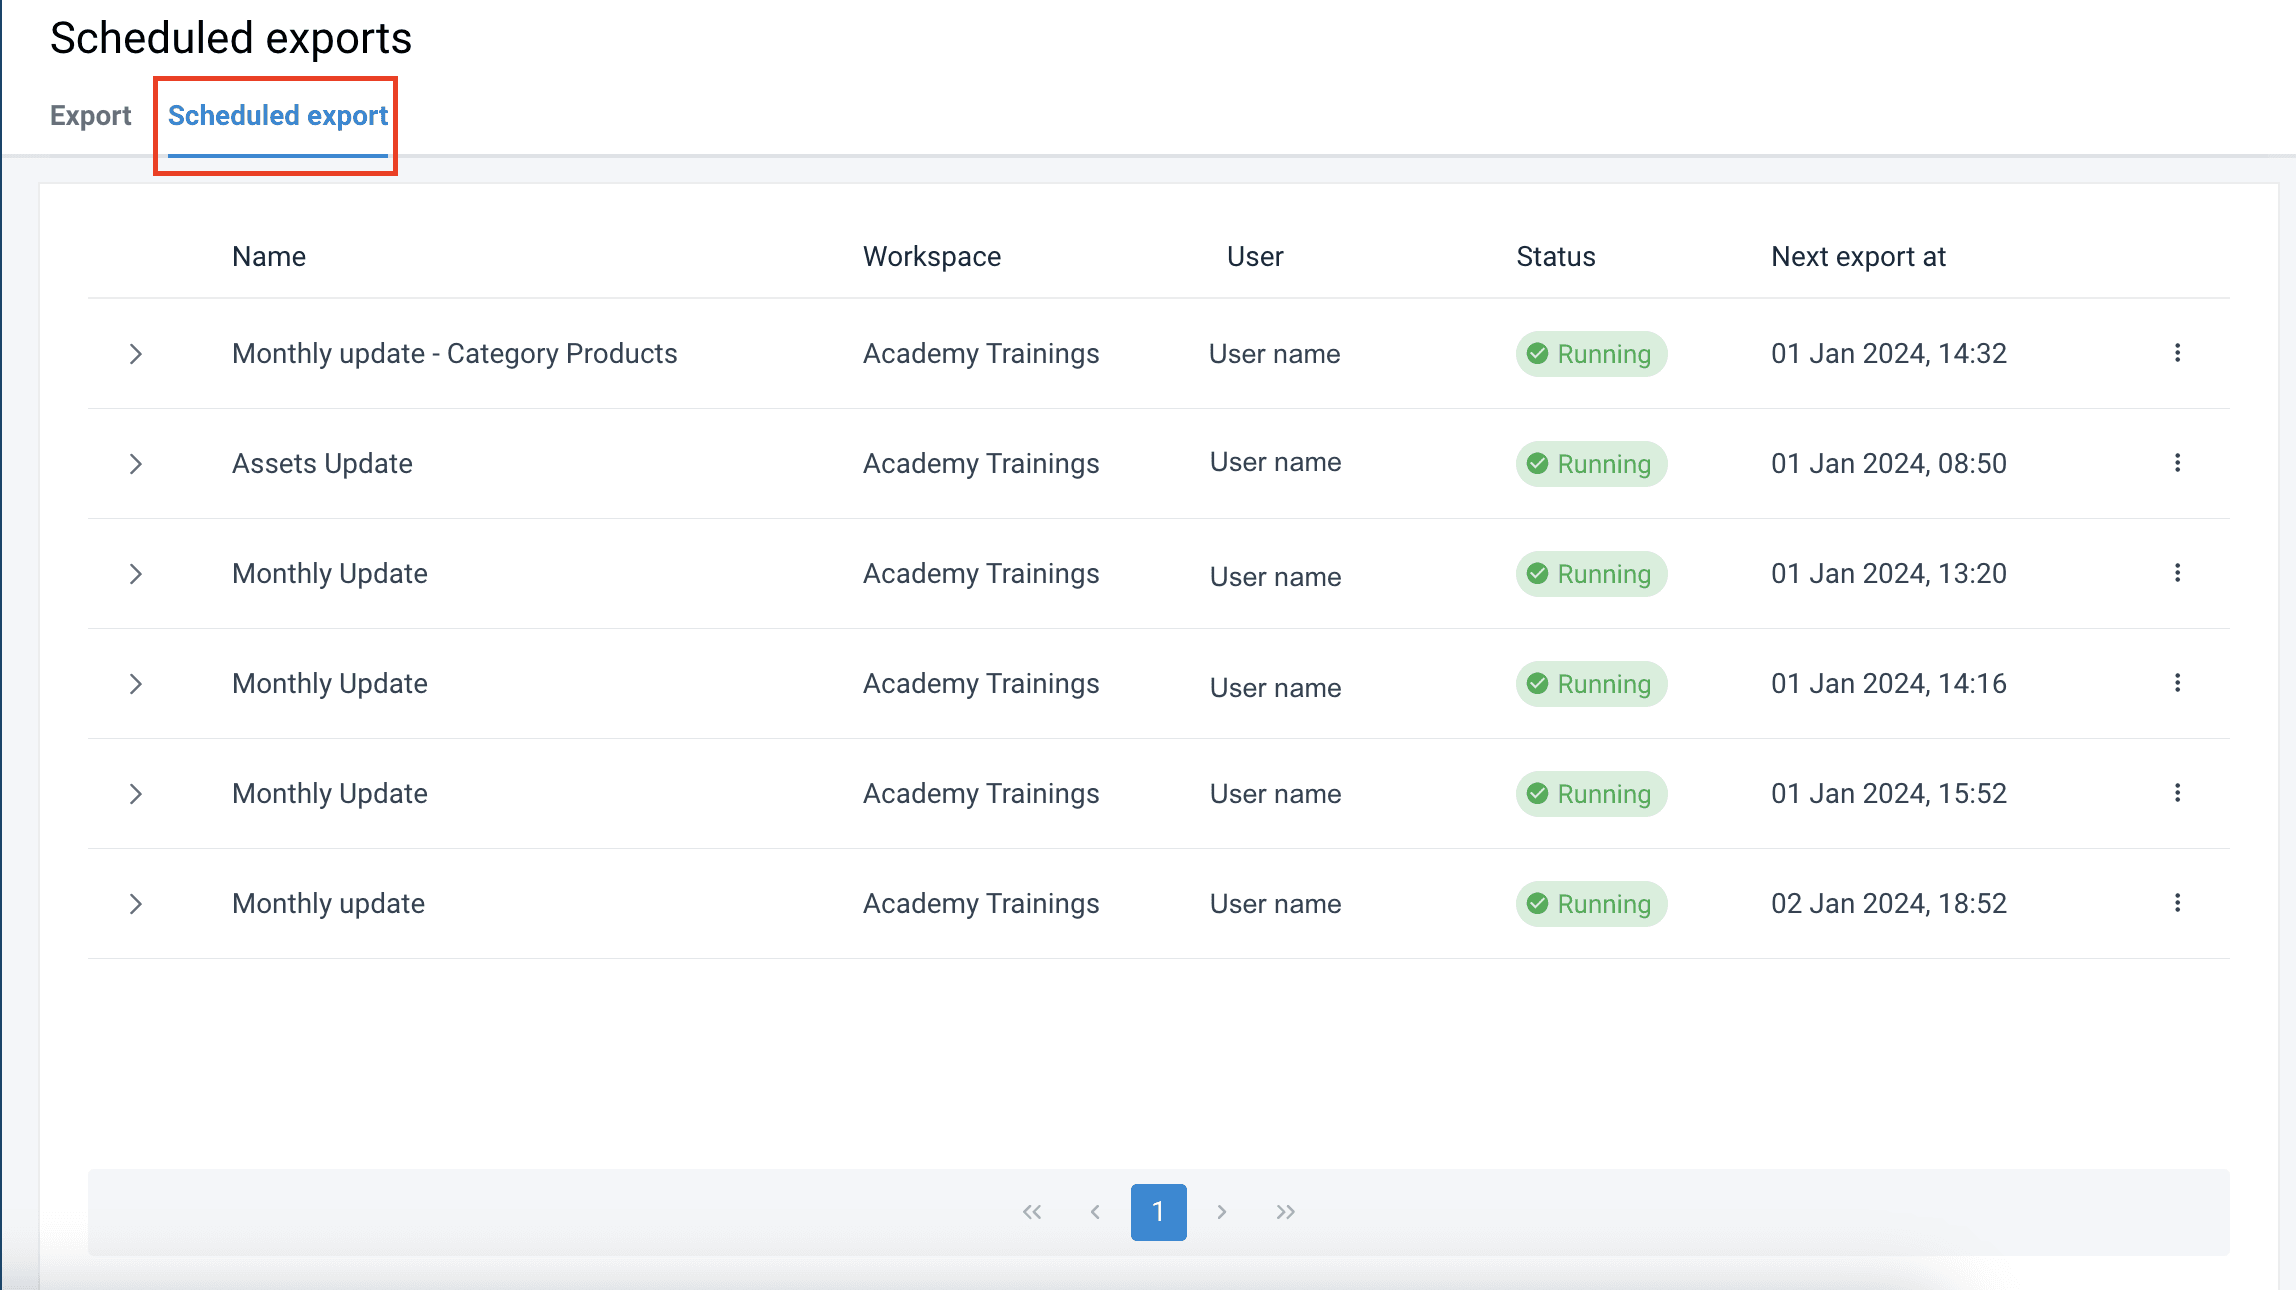
Task: Go to next page arrow
Action: pos(1221,1212)
